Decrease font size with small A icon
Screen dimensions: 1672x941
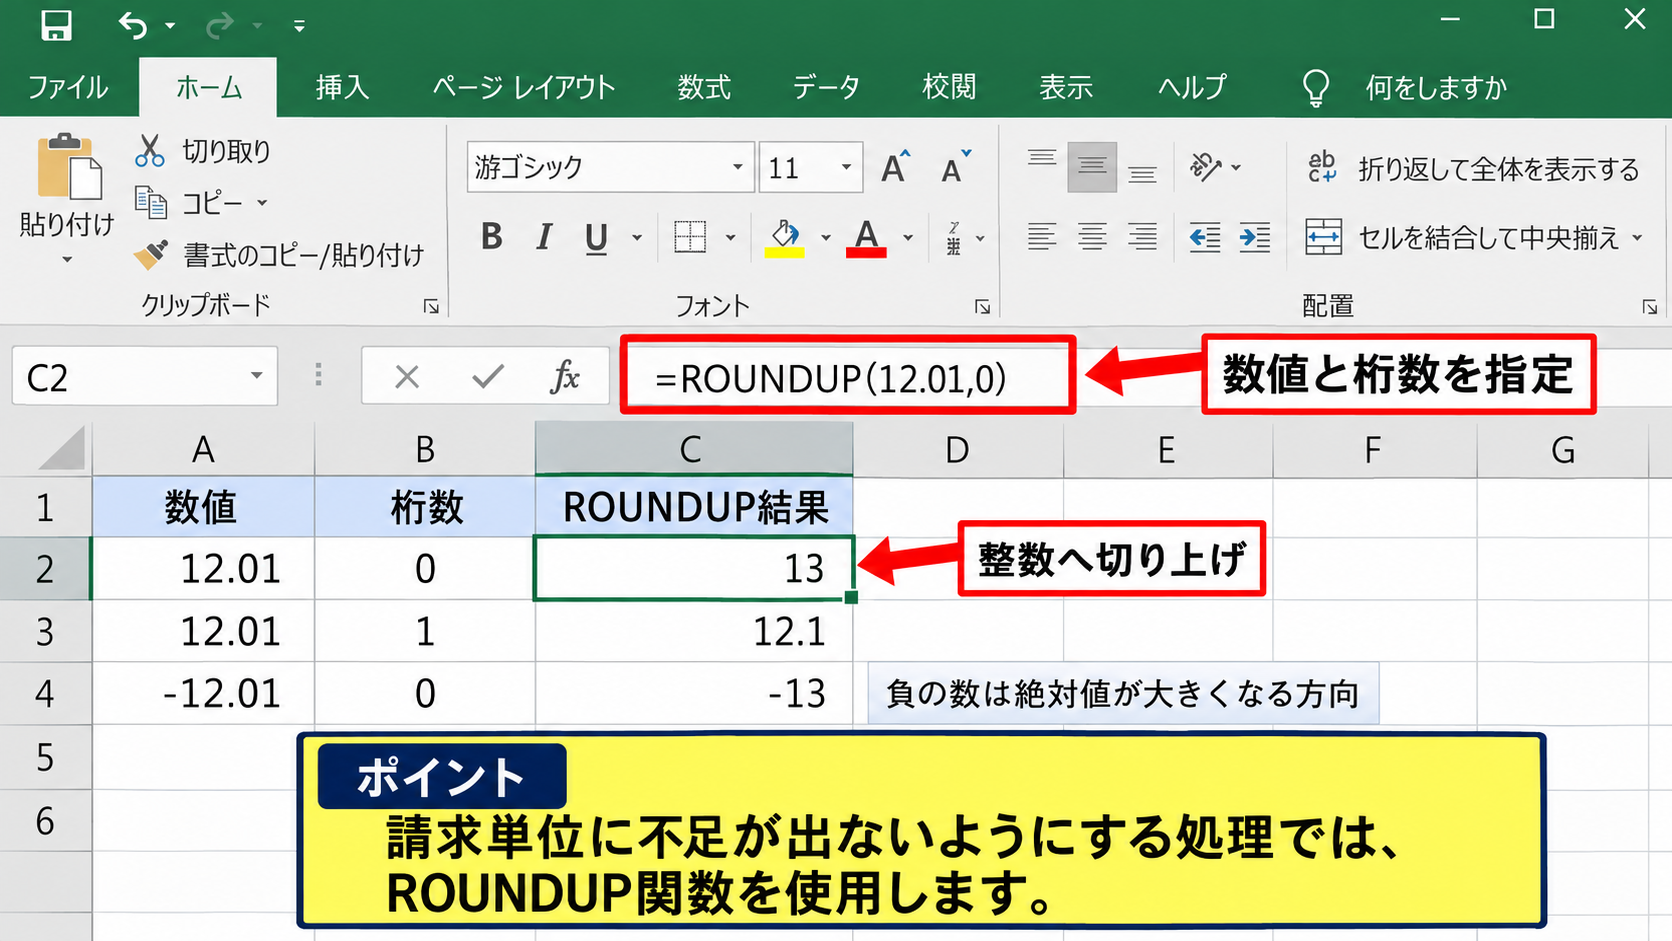coord(956,167)
